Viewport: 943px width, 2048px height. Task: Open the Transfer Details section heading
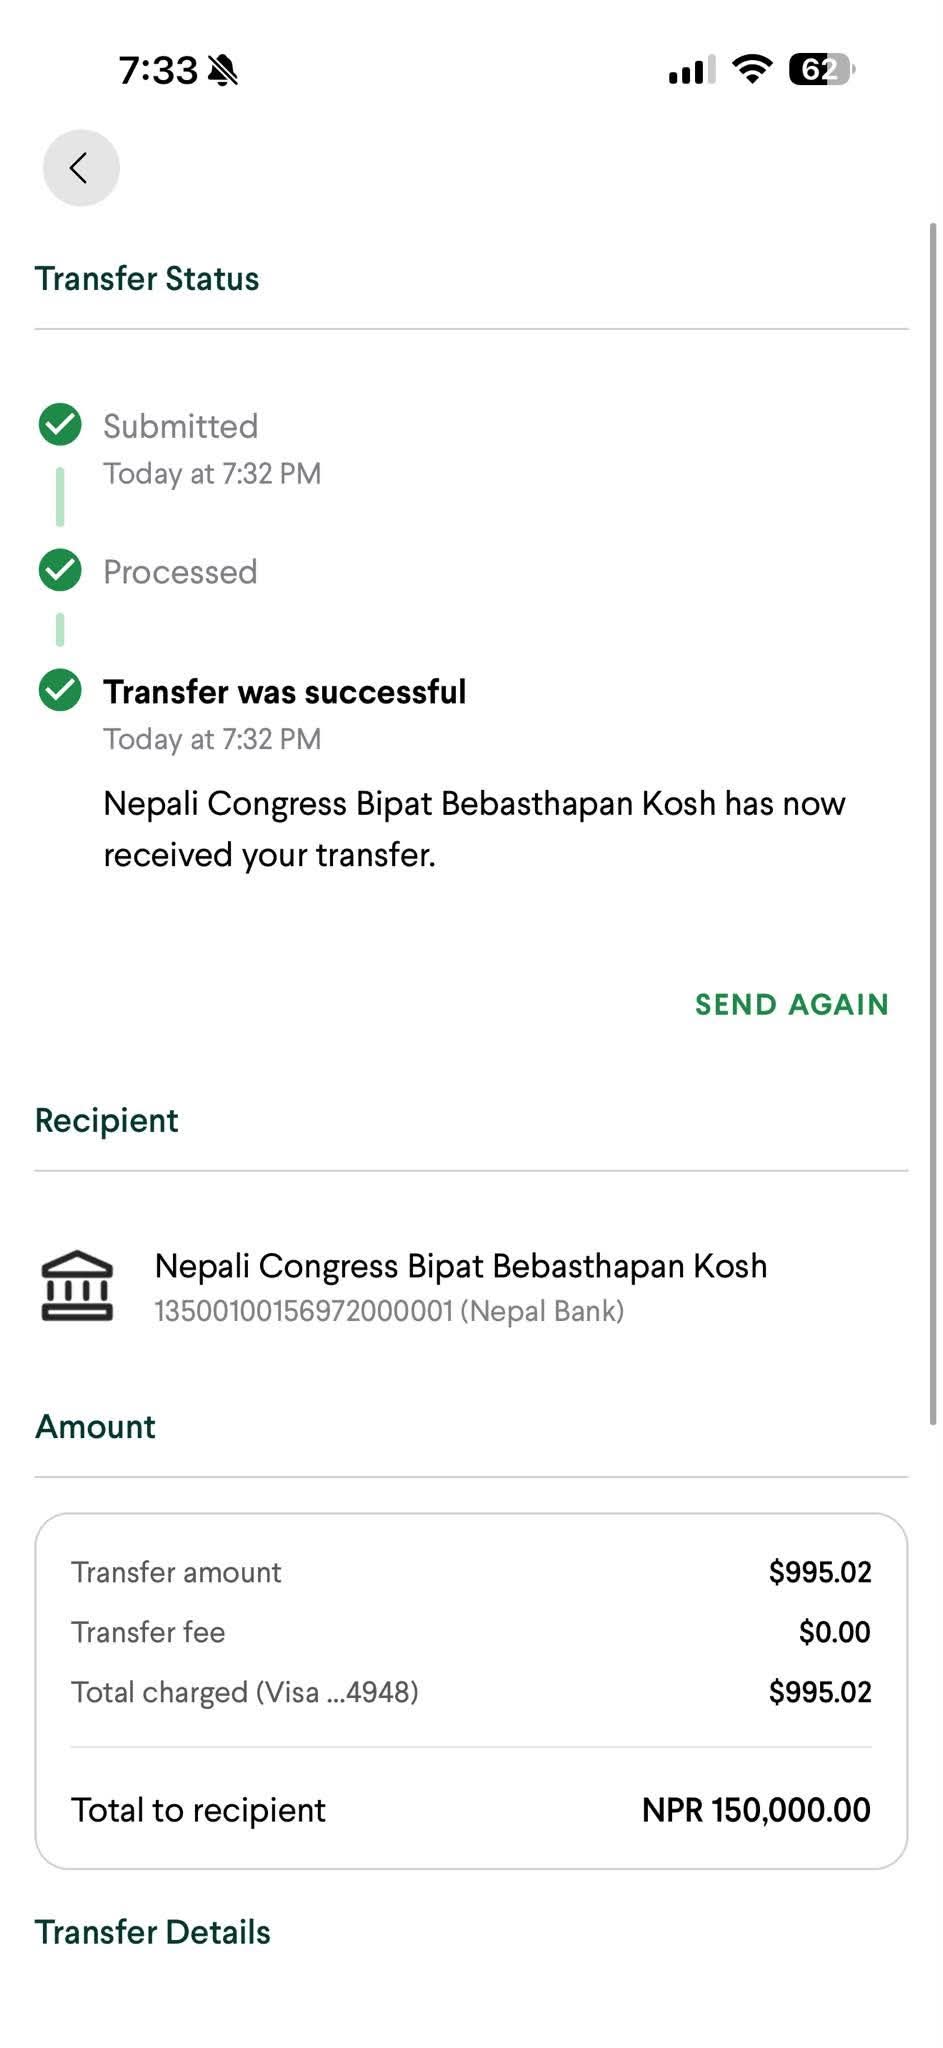[x=153, y=1932]
